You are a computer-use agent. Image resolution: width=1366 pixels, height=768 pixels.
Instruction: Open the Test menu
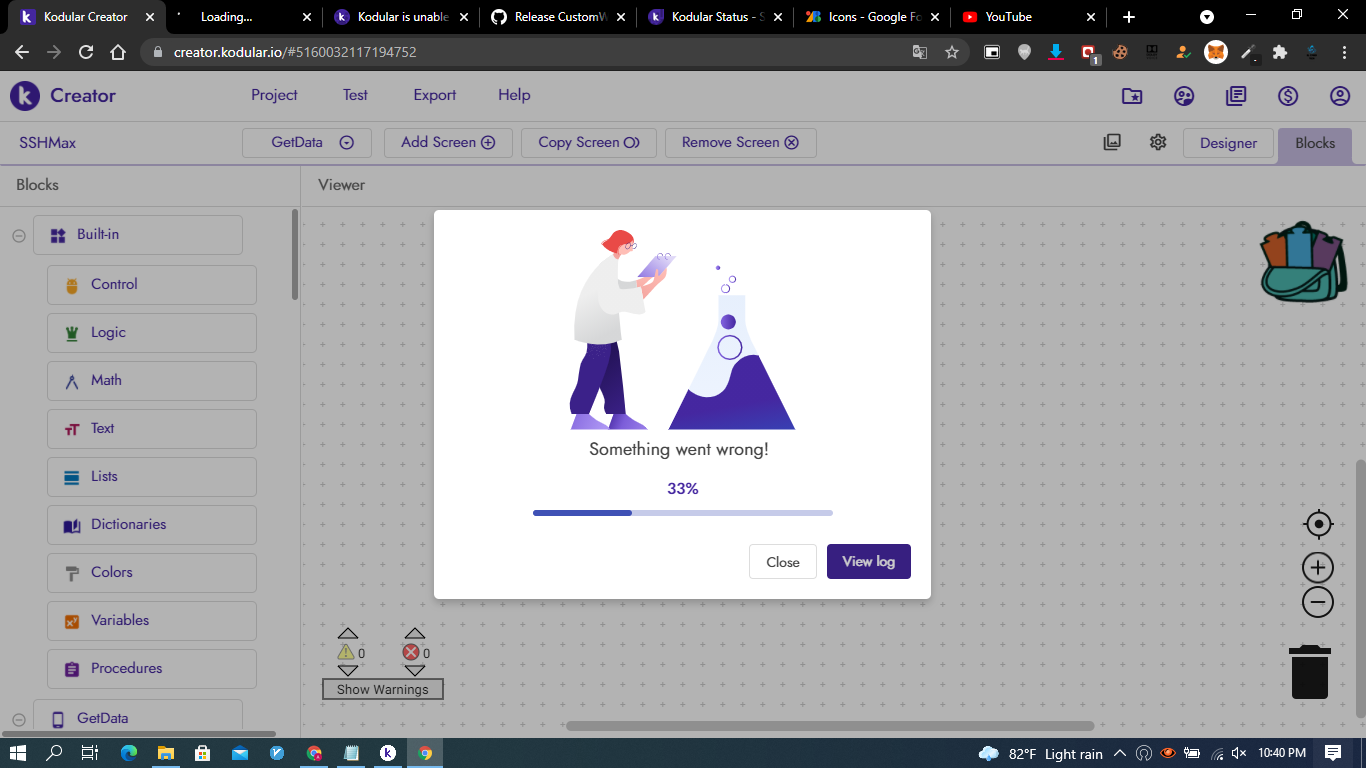[x=355, y=95]
